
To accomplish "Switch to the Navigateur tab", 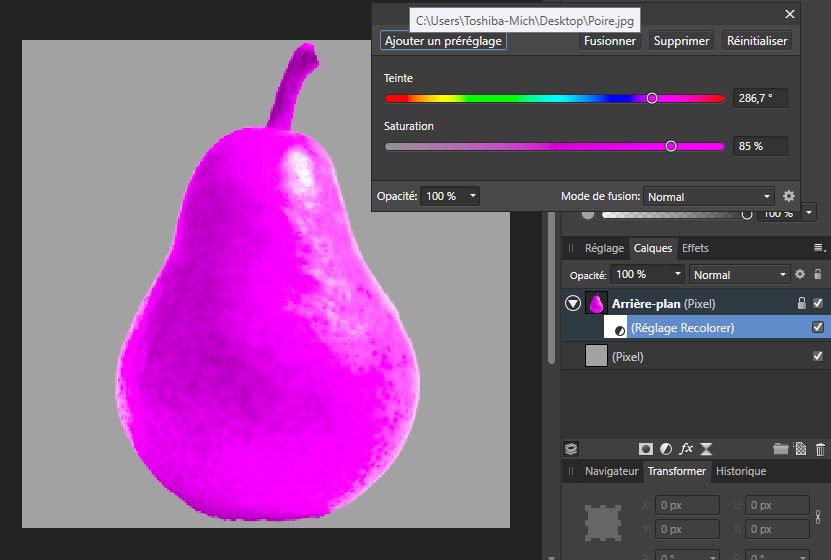I will (x=612, y=471).
